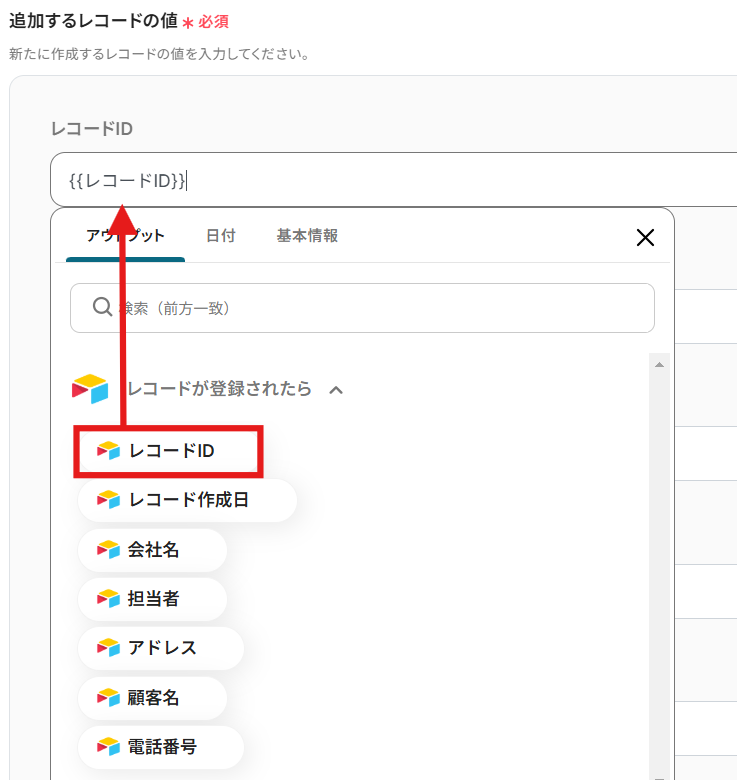Click the レコードID input field
Screen dimensions: 737x780
tap(393, 180)
